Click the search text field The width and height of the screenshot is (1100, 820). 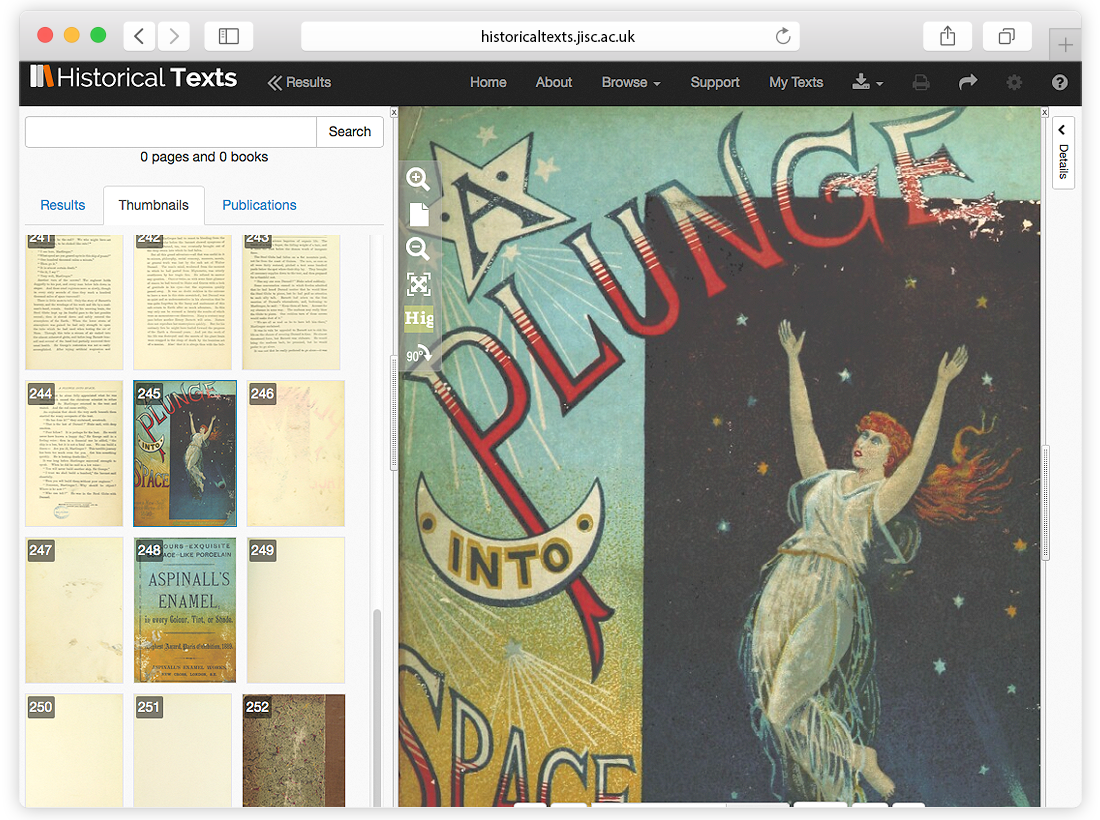tap(171, 132)
